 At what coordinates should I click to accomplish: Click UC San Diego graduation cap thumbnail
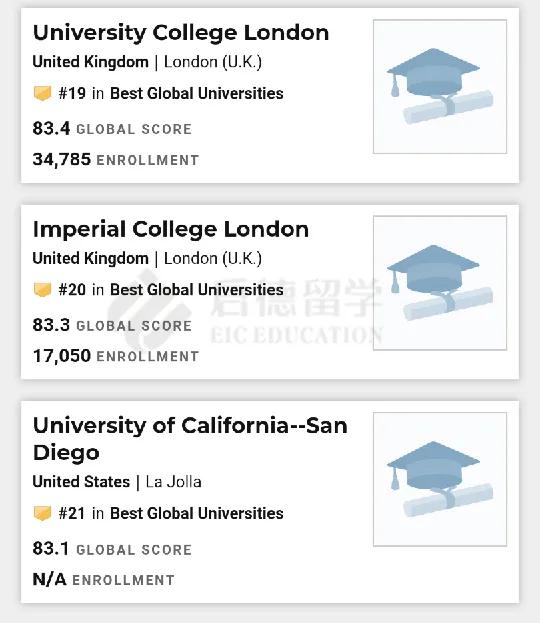pos(440,479)
